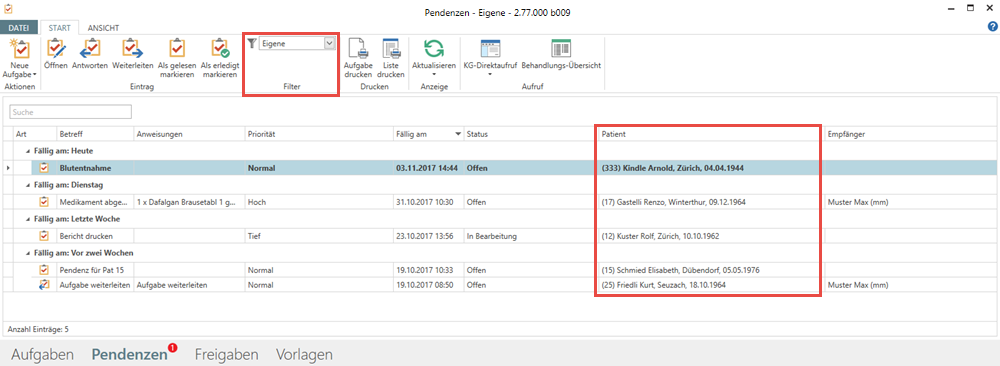Click the app icon in title bar
Screen dimensions: 1000x366
(8, 10)
